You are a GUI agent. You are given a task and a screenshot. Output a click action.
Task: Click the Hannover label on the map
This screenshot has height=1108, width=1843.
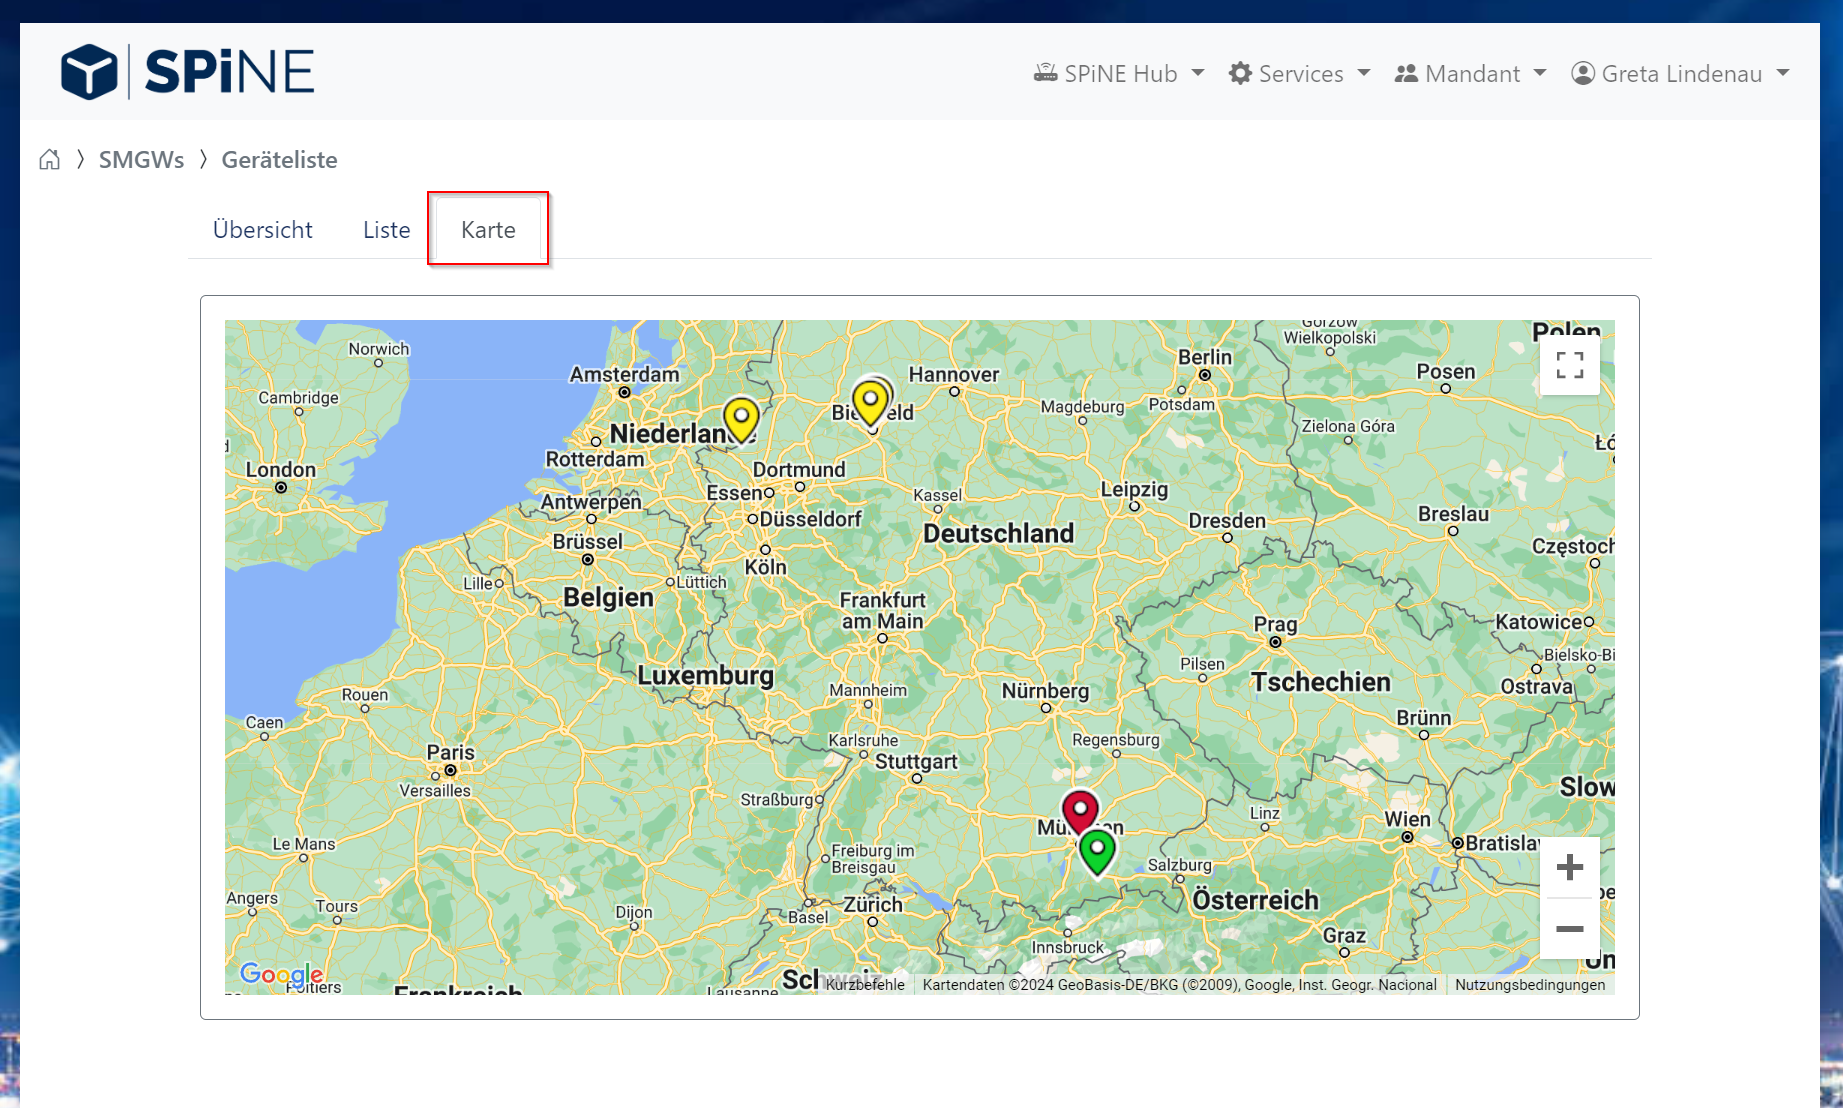point(953,375)
